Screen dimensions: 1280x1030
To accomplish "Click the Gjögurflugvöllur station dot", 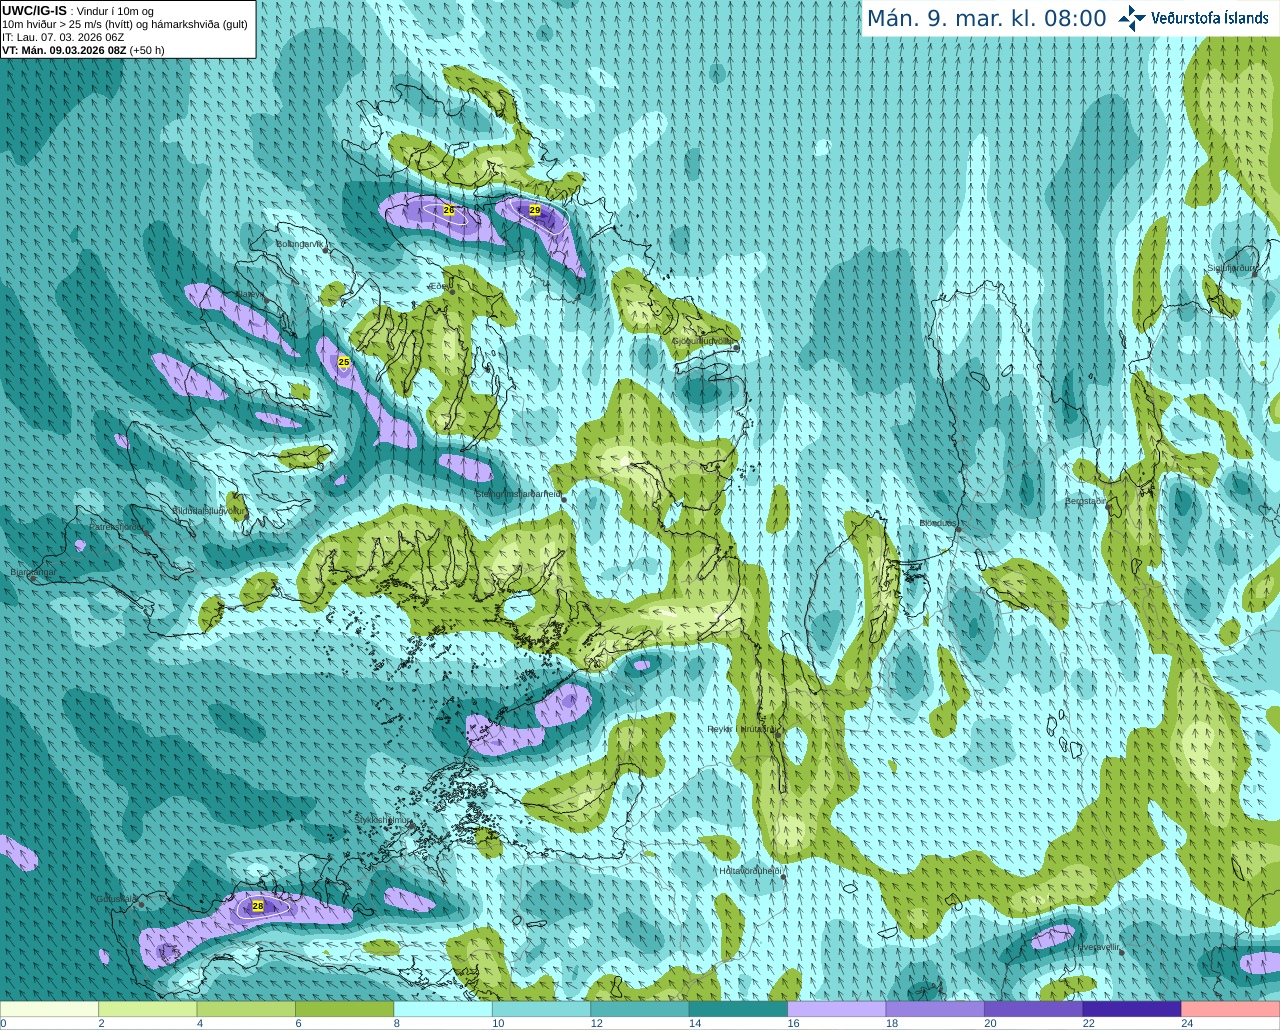I will [x=736, y=348].
